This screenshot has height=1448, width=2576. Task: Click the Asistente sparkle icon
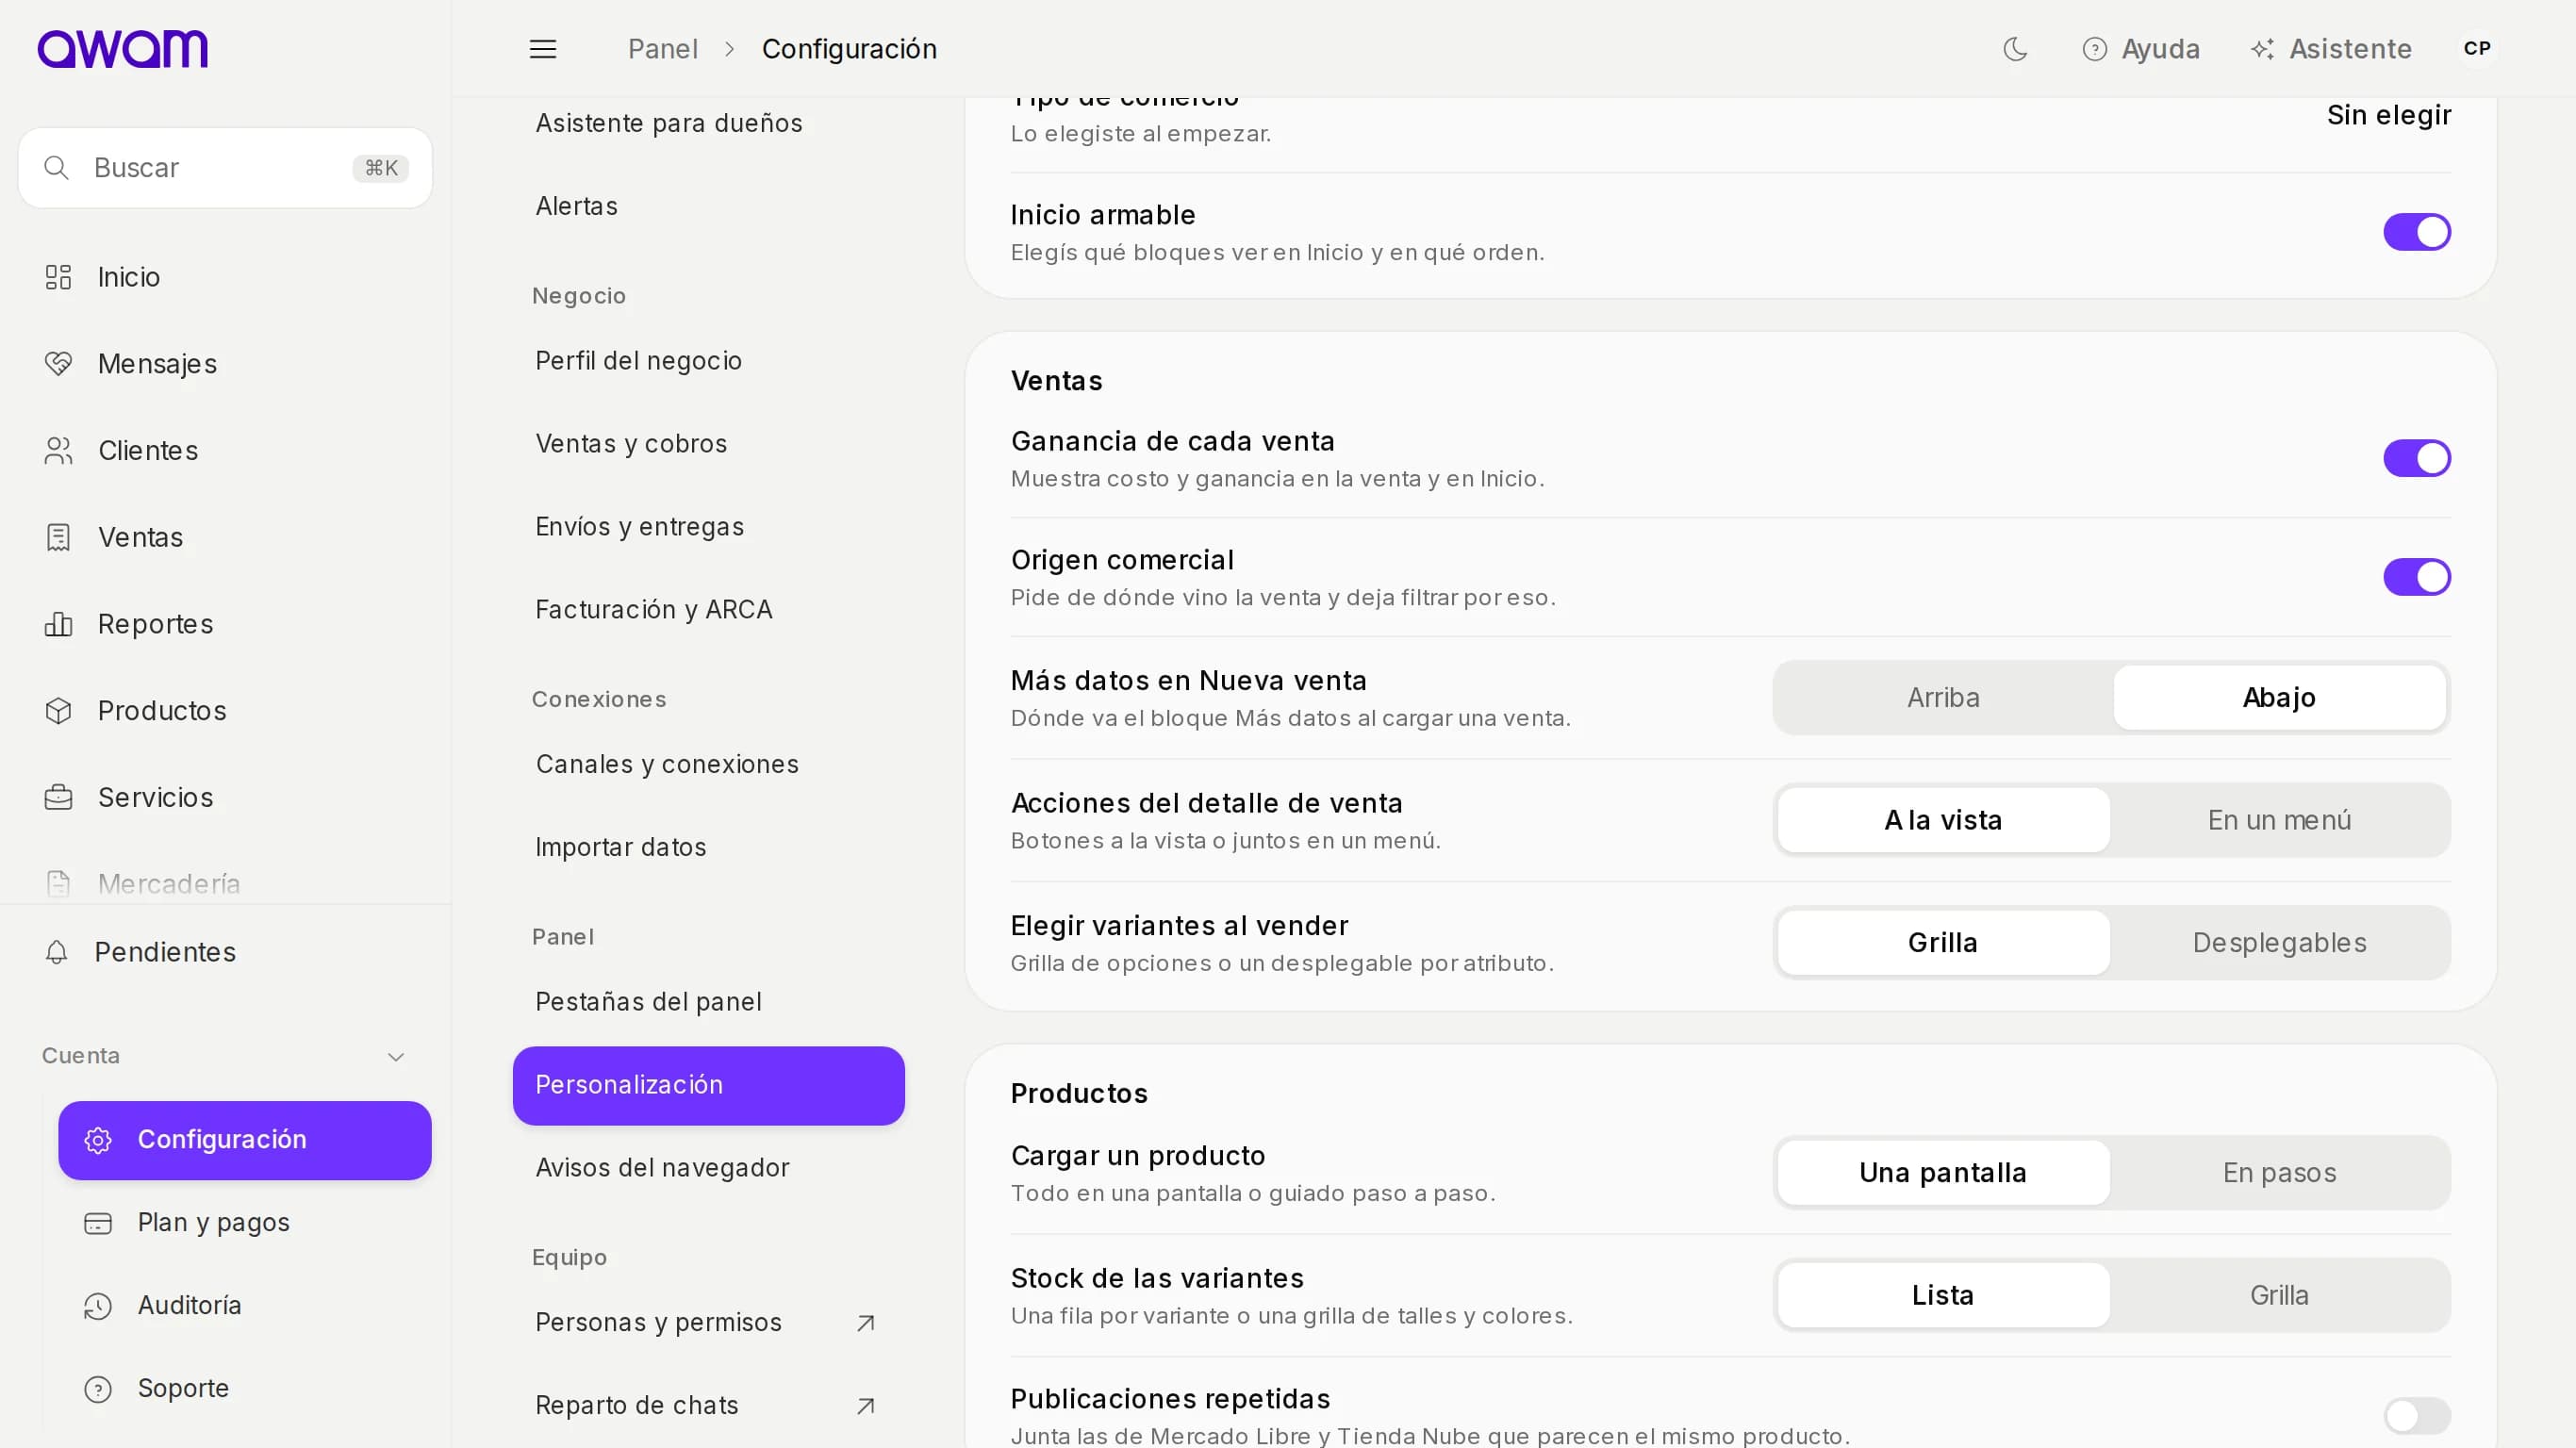click(2262, 49)
